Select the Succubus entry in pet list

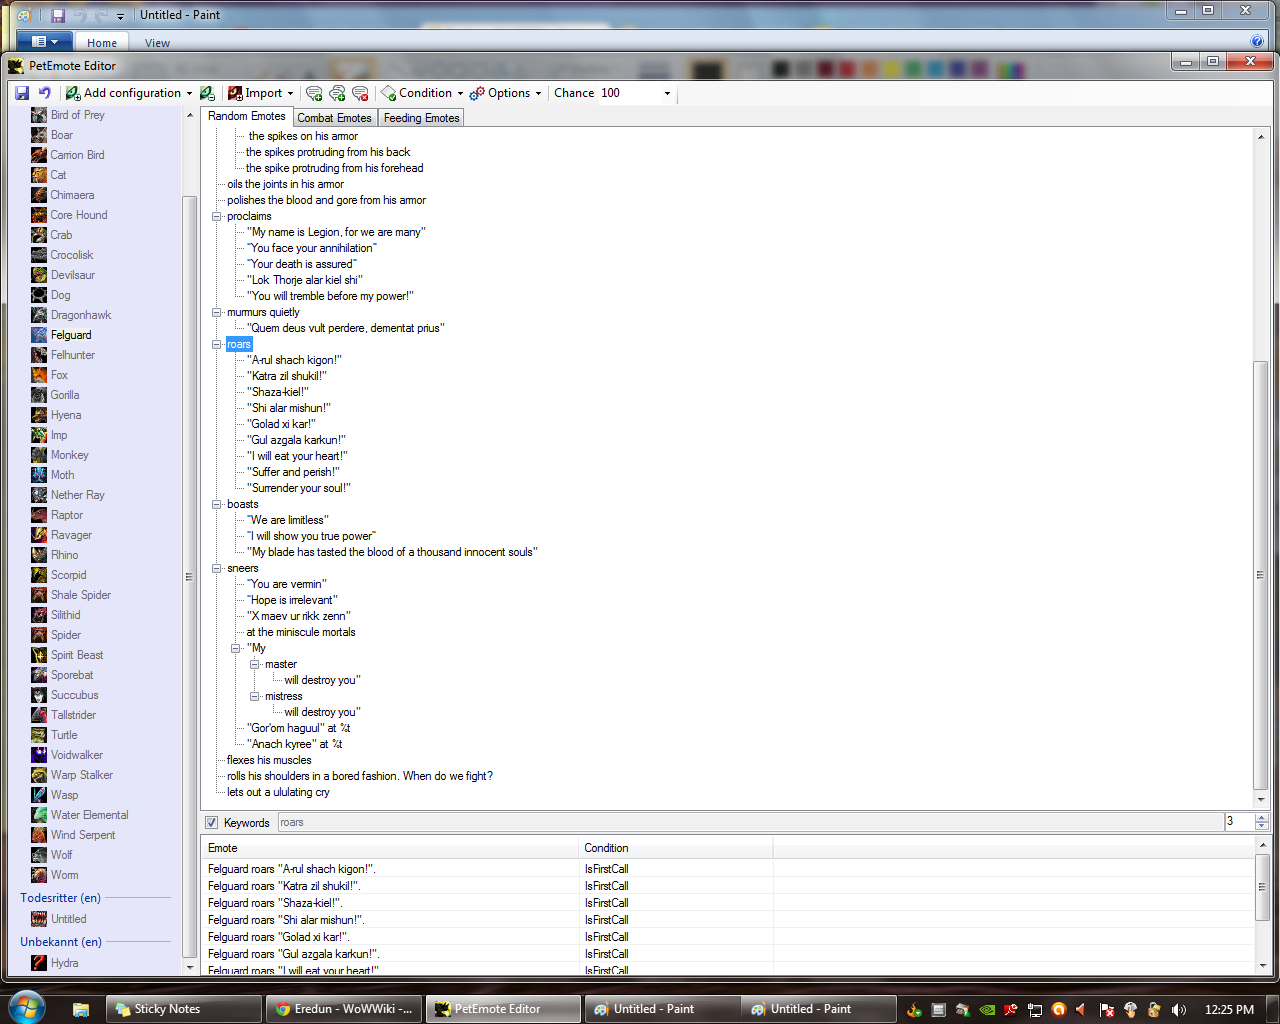[74, 695]
